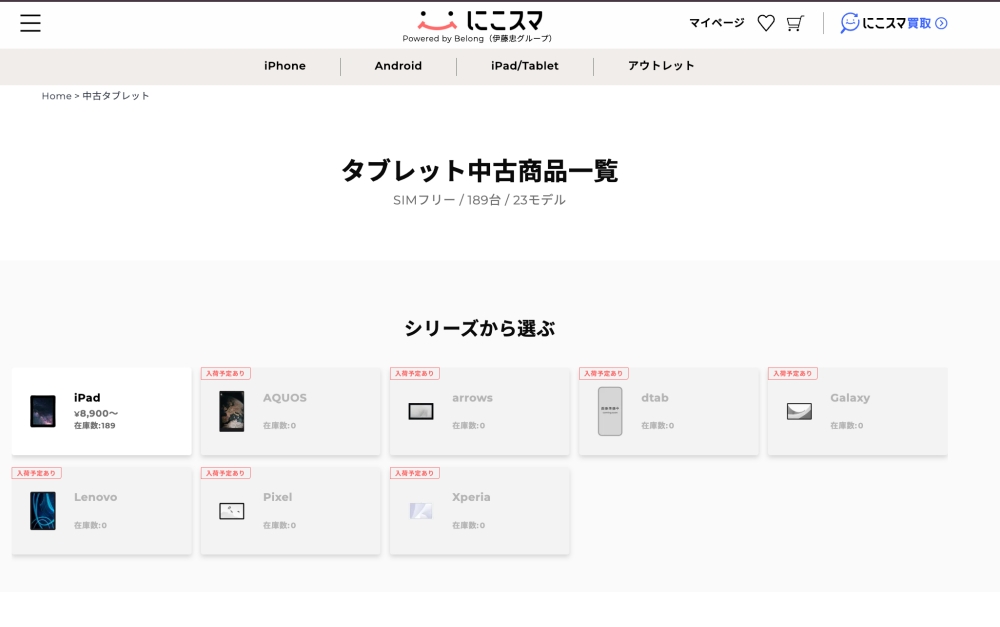Click the Xperia tablet thumbnail
The width and height of the screenshot is (1000, 627).
(x=421, y=510)
